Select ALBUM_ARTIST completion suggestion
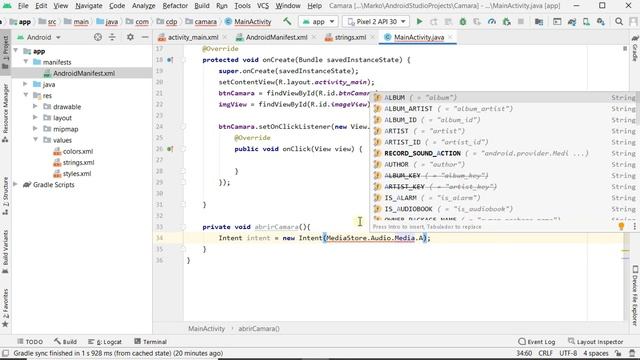This screenshot has width=640, height=360. 504,109
